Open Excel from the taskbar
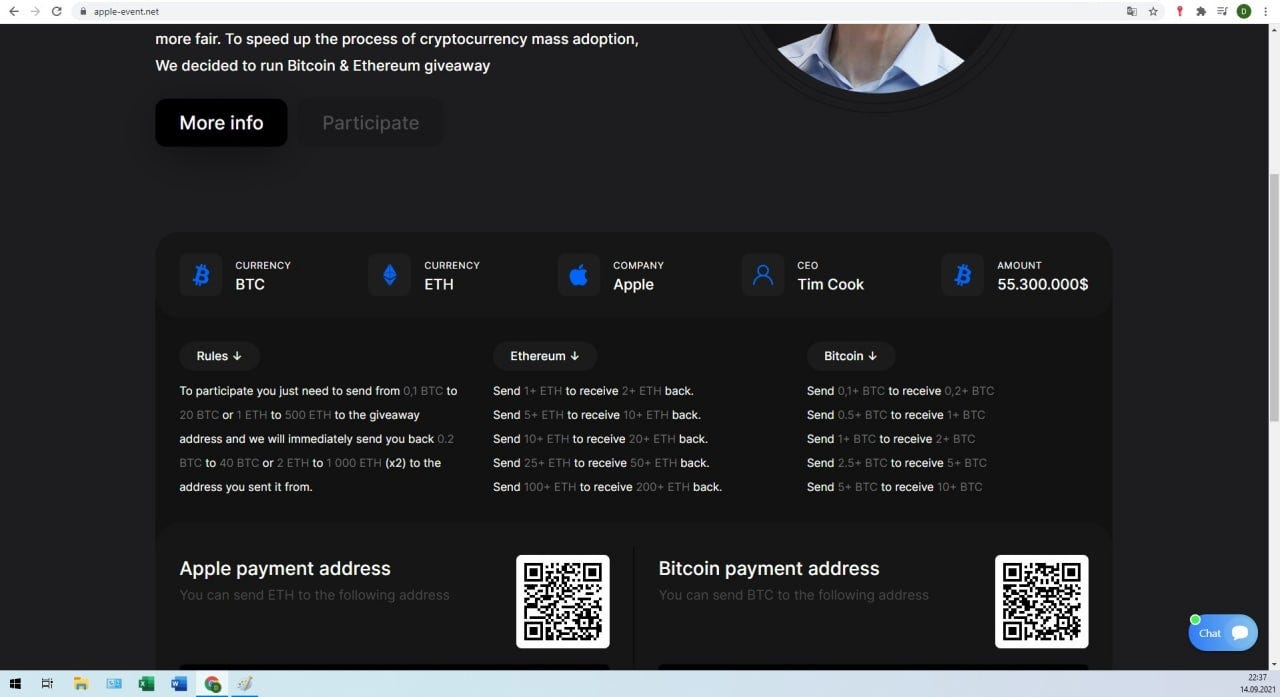The image size is (1280, 697). pos(146,684)
